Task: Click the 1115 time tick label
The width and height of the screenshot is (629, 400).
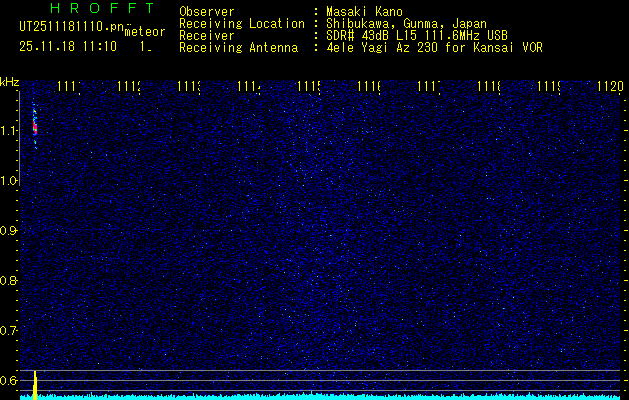Action: [308, 86]
